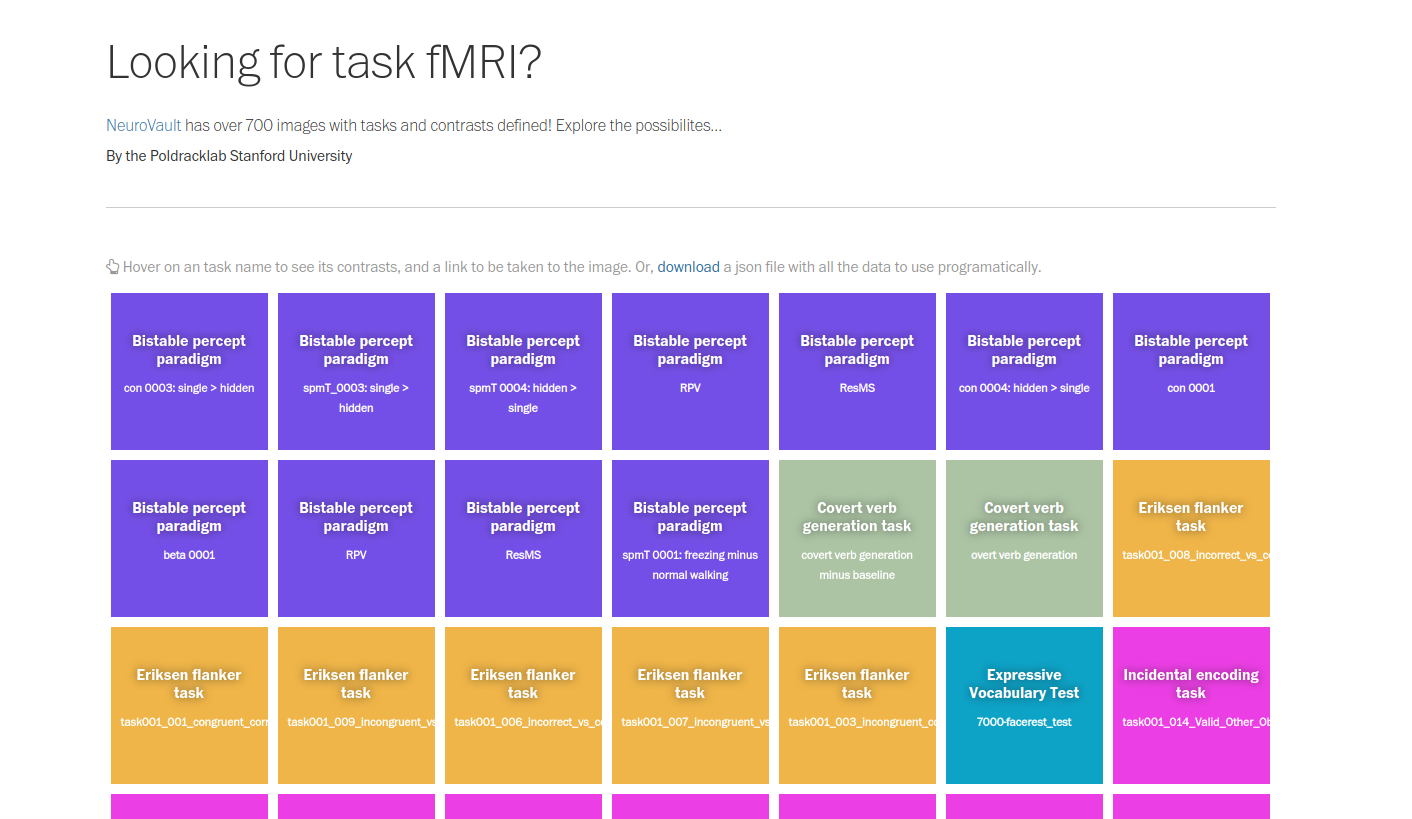Open Eriksen flanker tile task001_007_incongruent
The image size is (1412, 819).
point(690,705)
